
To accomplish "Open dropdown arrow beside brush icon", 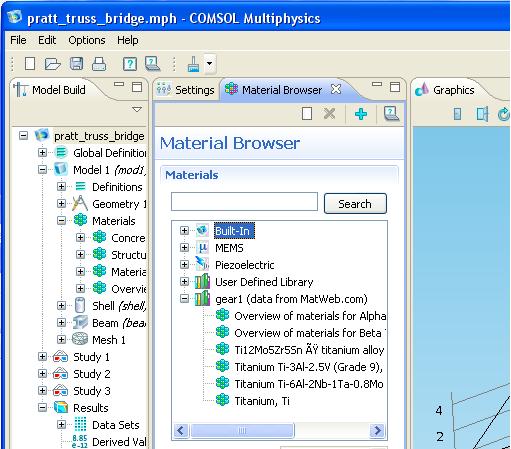I will coord(209,63).
